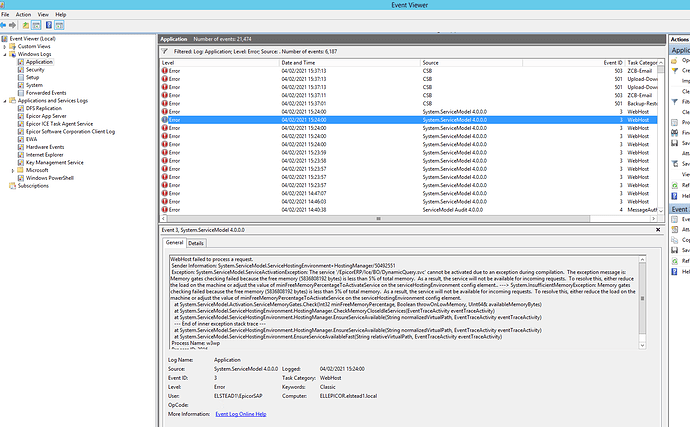The width and height of the screenshot is (690, 427).
Task: Click the Filter Current Log icon in Actions
Action: 674,102
